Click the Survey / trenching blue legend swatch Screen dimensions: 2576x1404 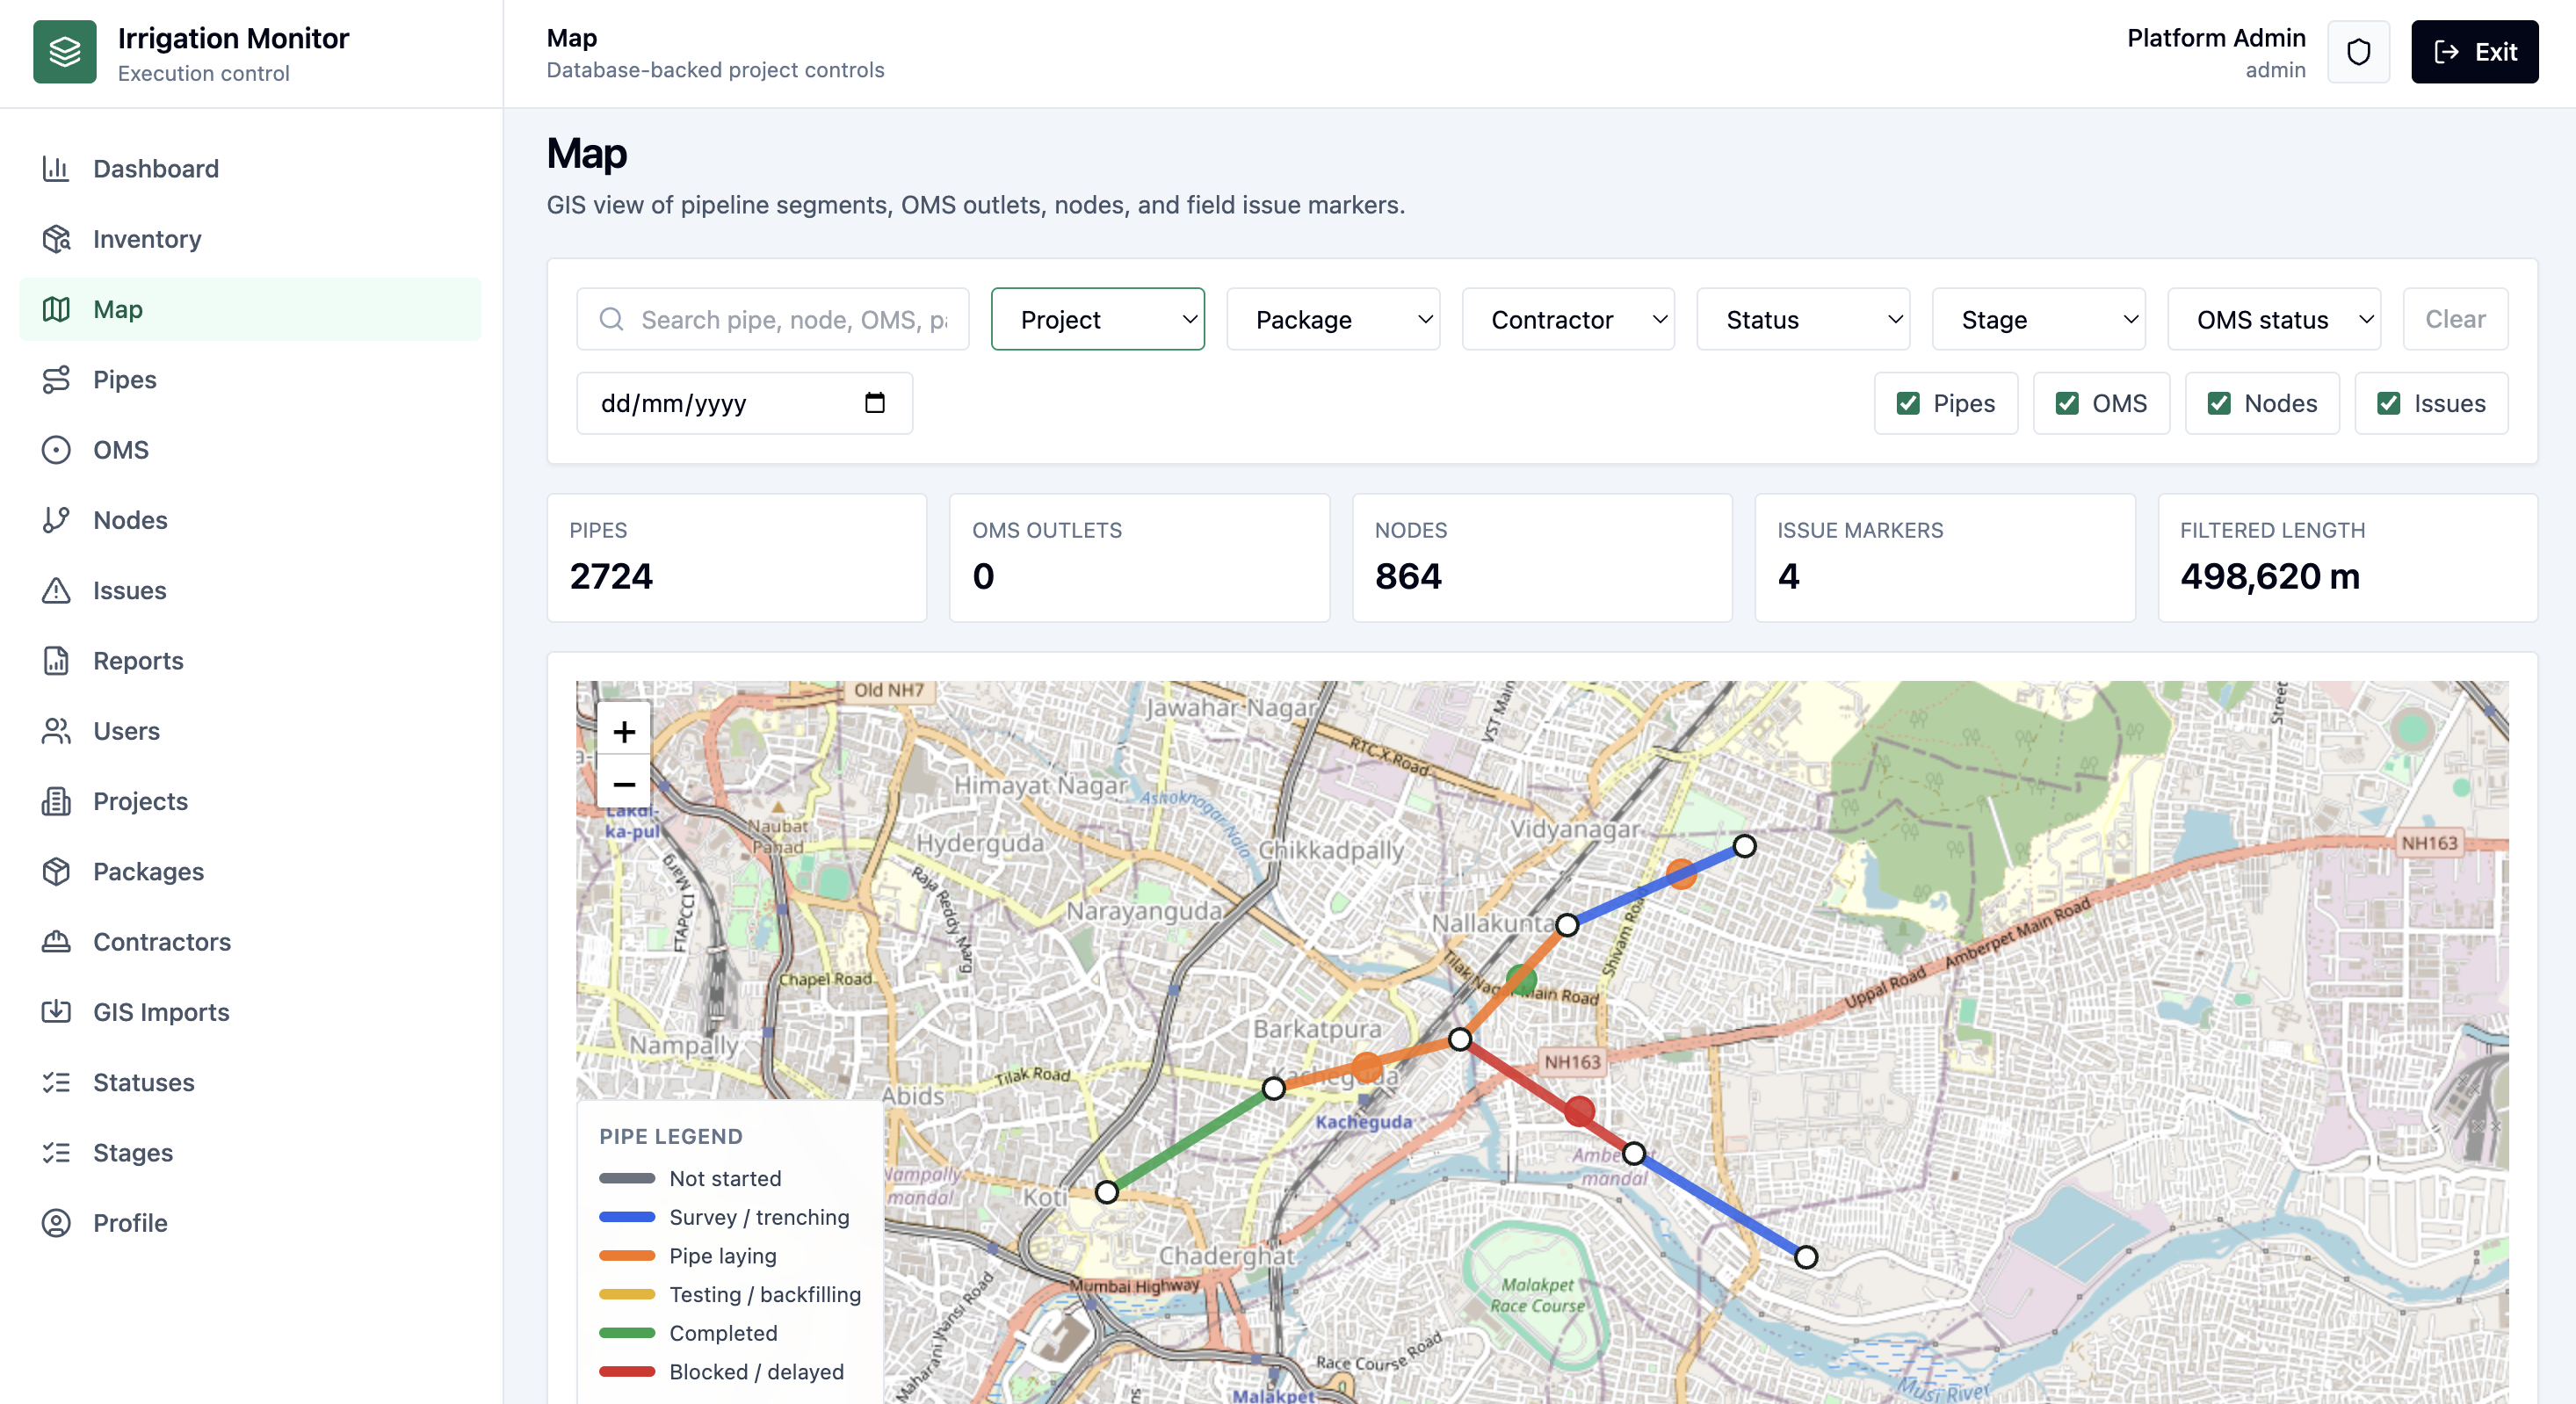pos(627,1217)
